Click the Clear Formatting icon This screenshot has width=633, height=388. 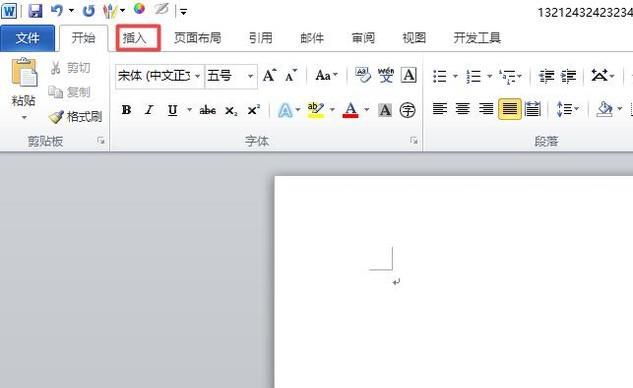click(363, 76)
